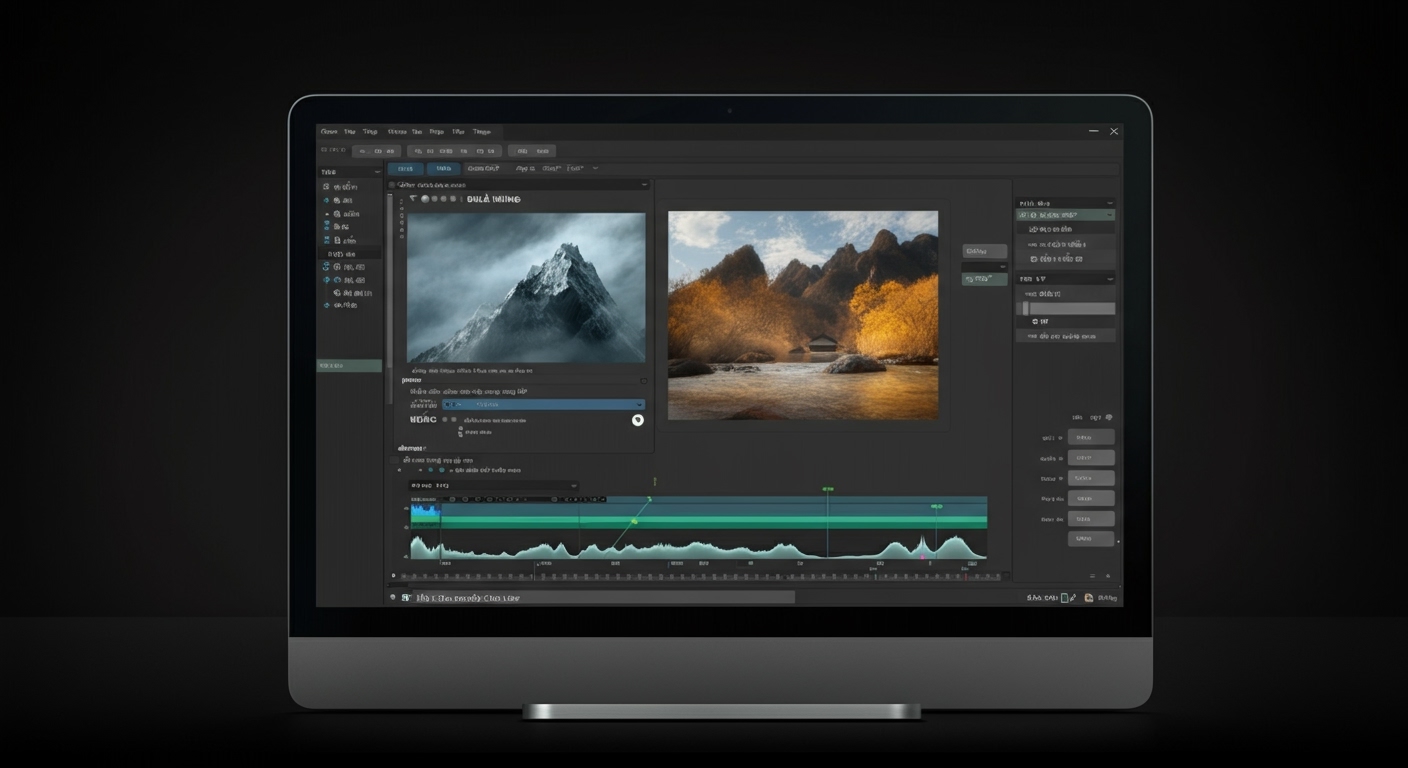Click the playhead arrow icon above the preview
The height and width of the screenshot is (768, 1408).
413,199
